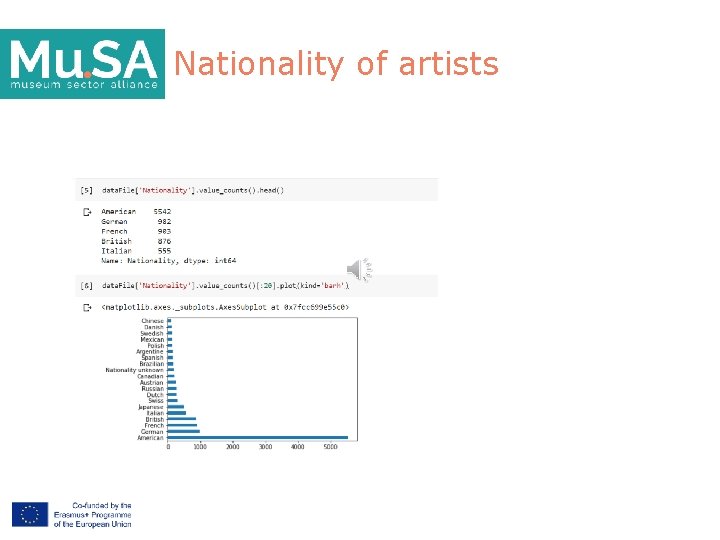Image resolution: width=720 pixels, height=540 pixels.
Task: Click the "Italian 555" output row
Action: [136, 251]
